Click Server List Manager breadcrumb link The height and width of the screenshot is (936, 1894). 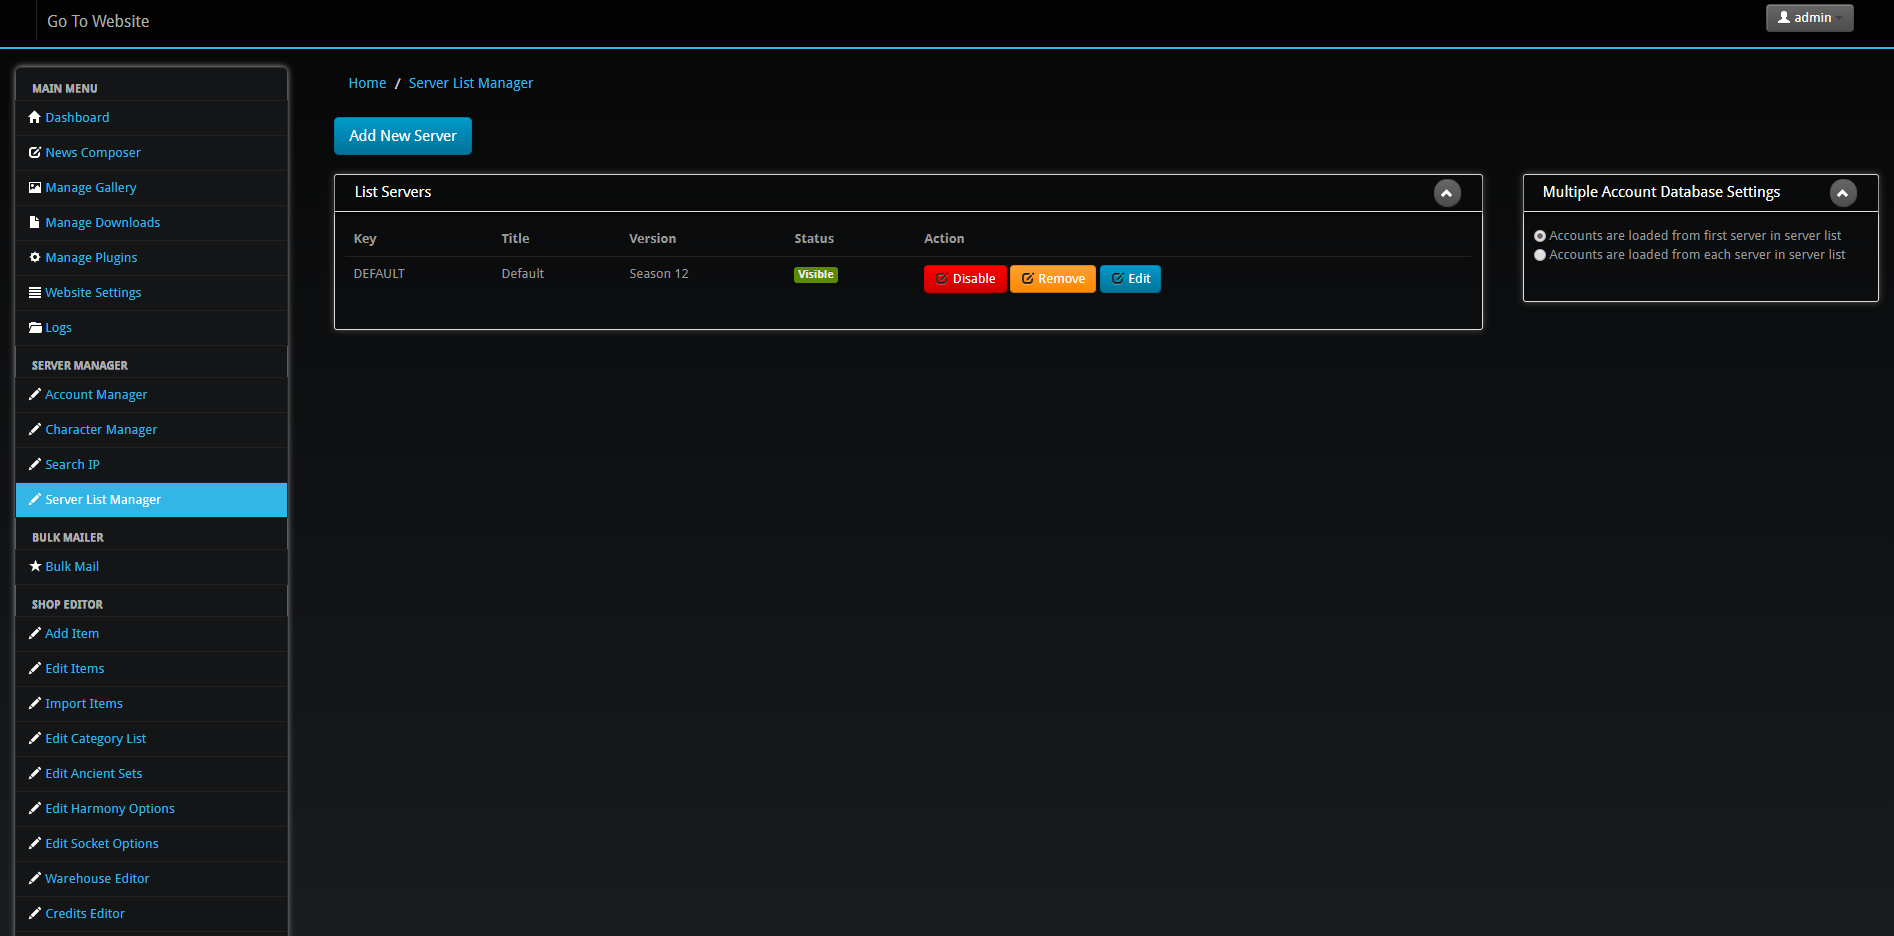pos(471,83)
